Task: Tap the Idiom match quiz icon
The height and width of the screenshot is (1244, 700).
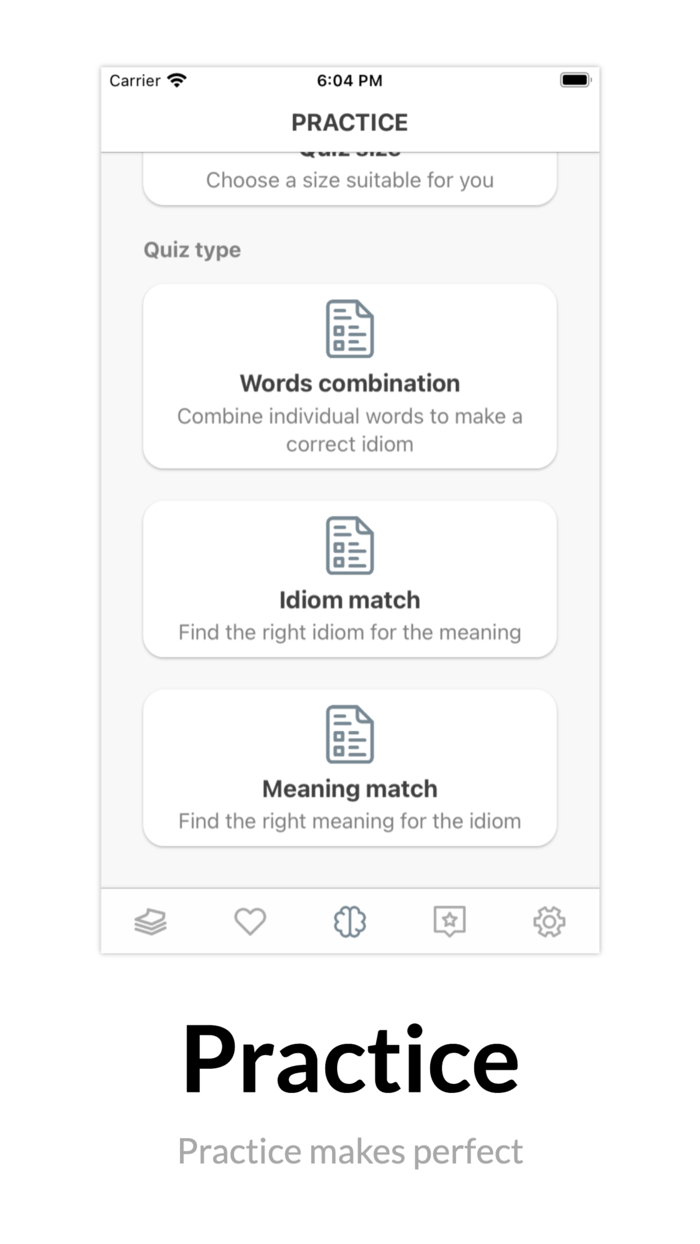Action: pyautogui.click(x=350, y=546)
